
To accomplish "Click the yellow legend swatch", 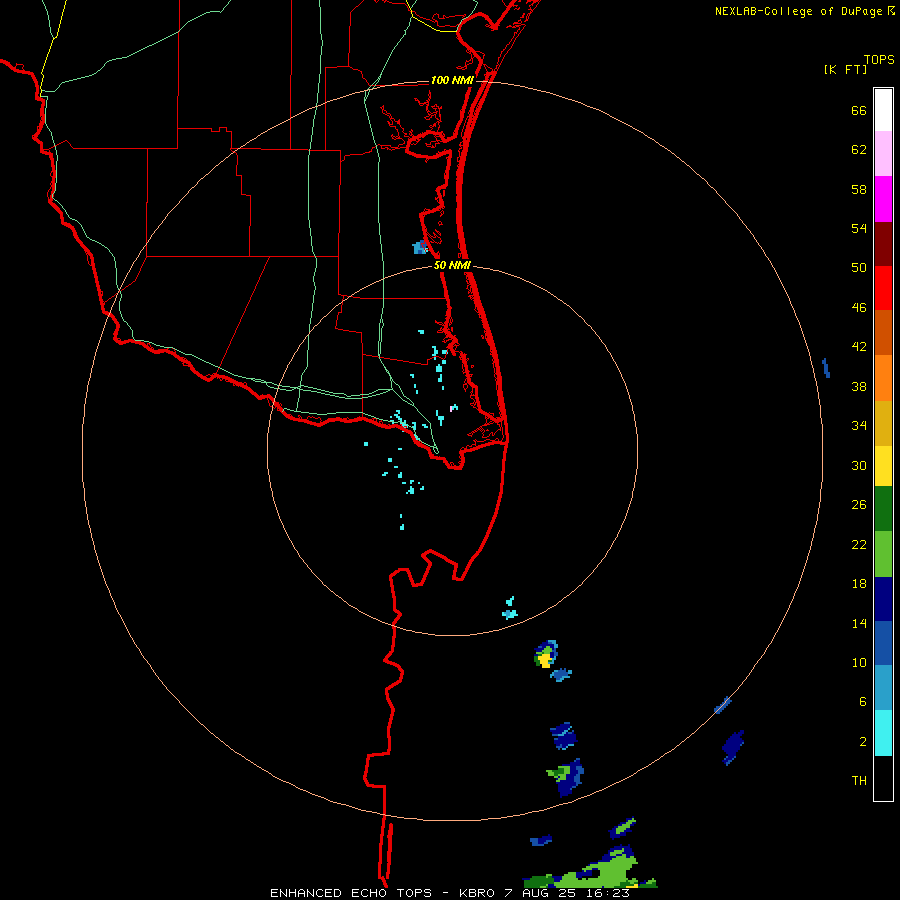I will pos(883,466).
